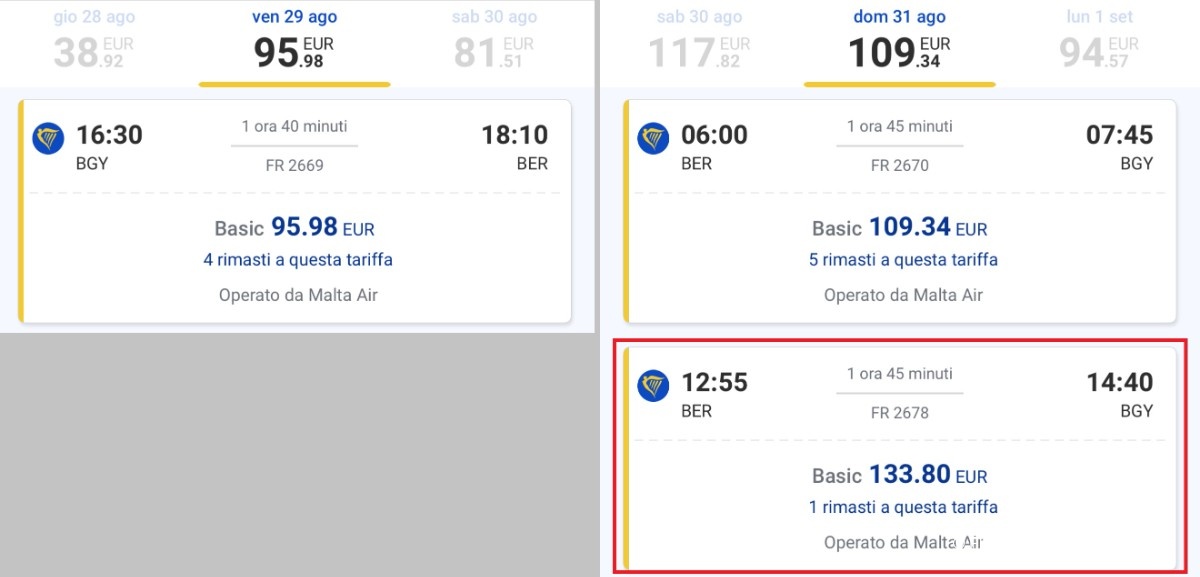
Task: Select Basic 95.98 EUR fare
Action: [295, 228]
